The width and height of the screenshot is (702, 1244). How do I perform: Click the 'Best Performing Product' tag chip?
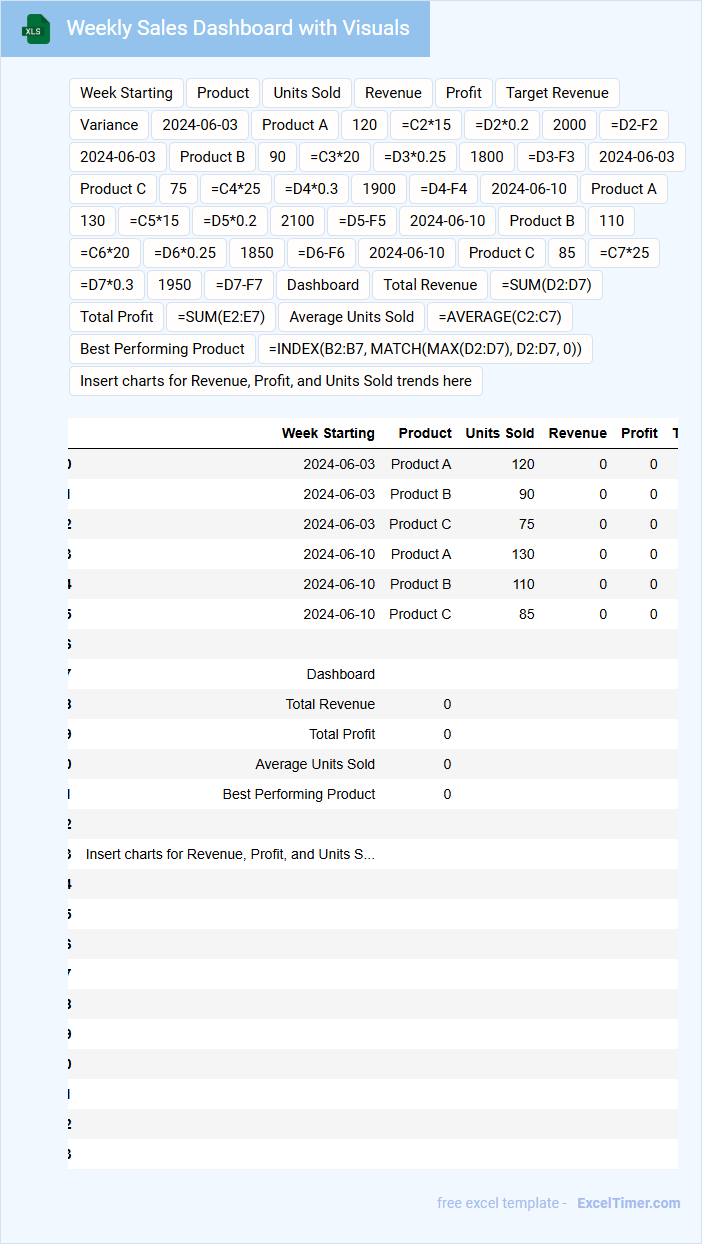click(x=162, y=349)
